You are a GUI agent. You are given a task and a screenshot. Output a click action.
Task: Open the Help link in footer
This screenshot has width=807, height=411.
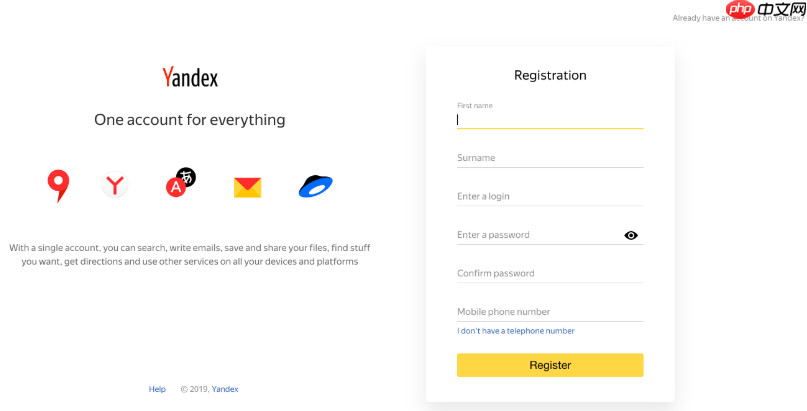point(157,389)
